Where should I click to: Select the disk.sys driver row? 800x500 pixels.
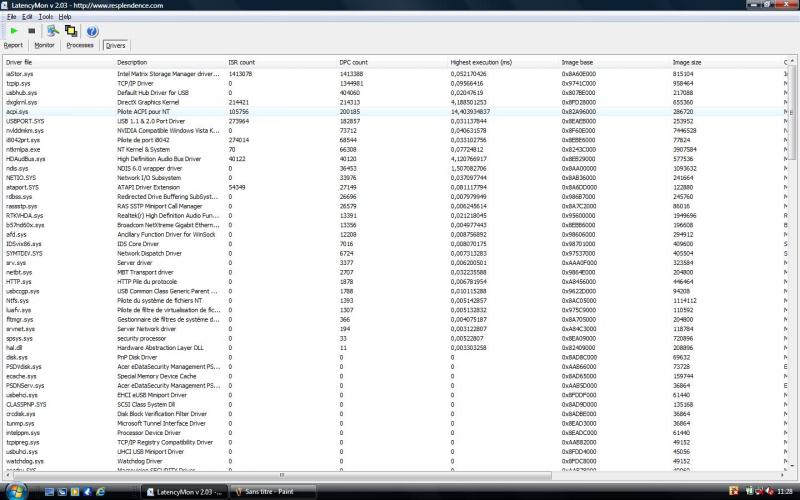(x=395, y=357)
